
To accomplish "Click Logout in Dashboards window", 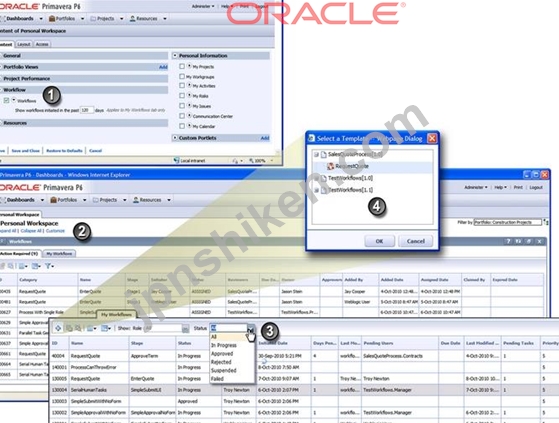I will pos(536,187).
